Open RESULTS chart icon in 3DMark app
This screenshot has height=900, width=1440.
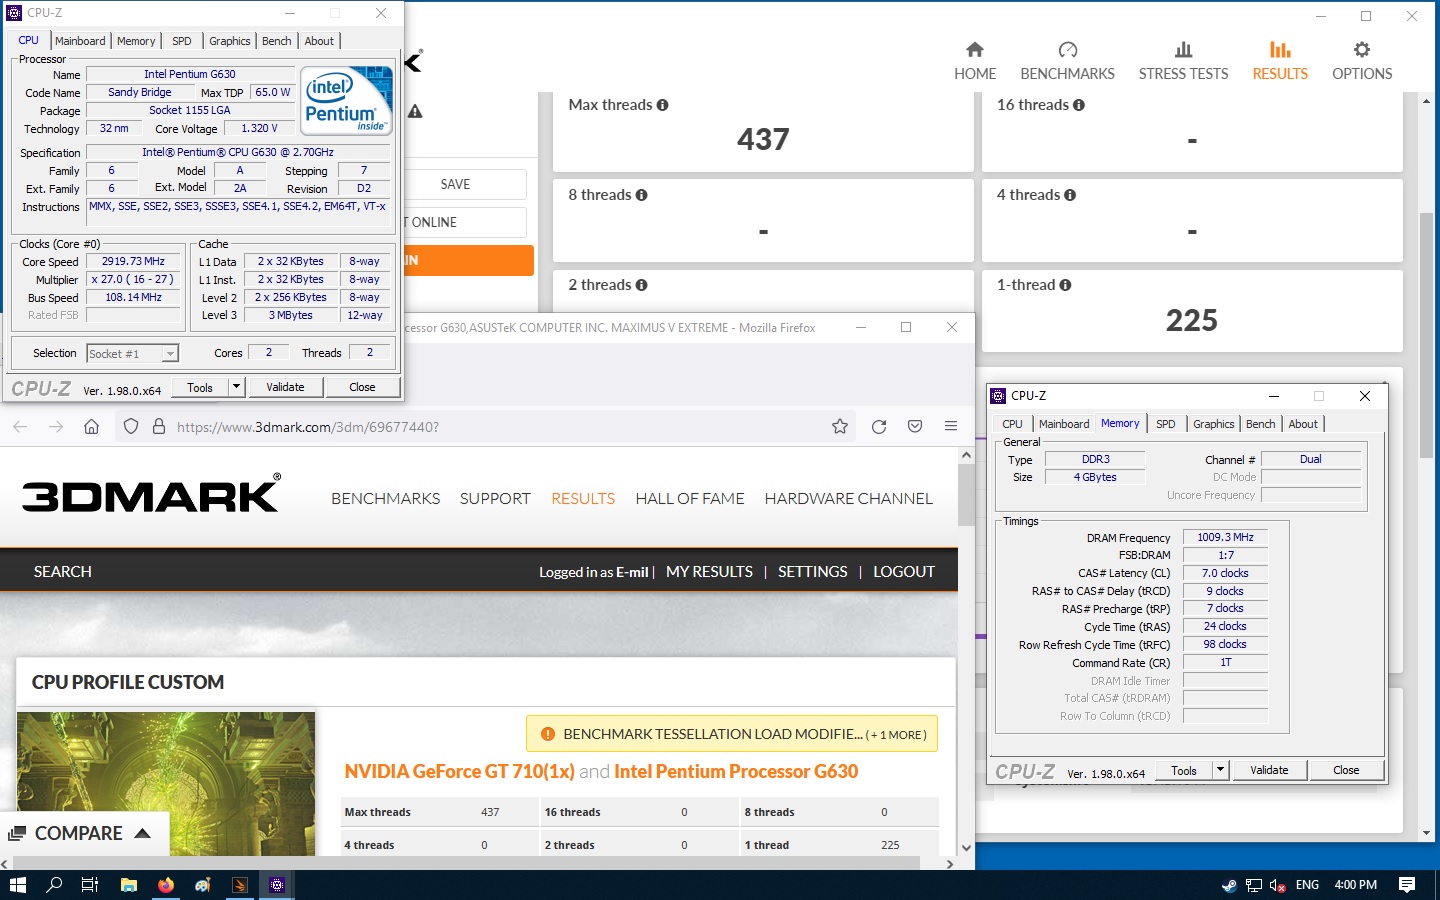click(x=1280, y=49)
